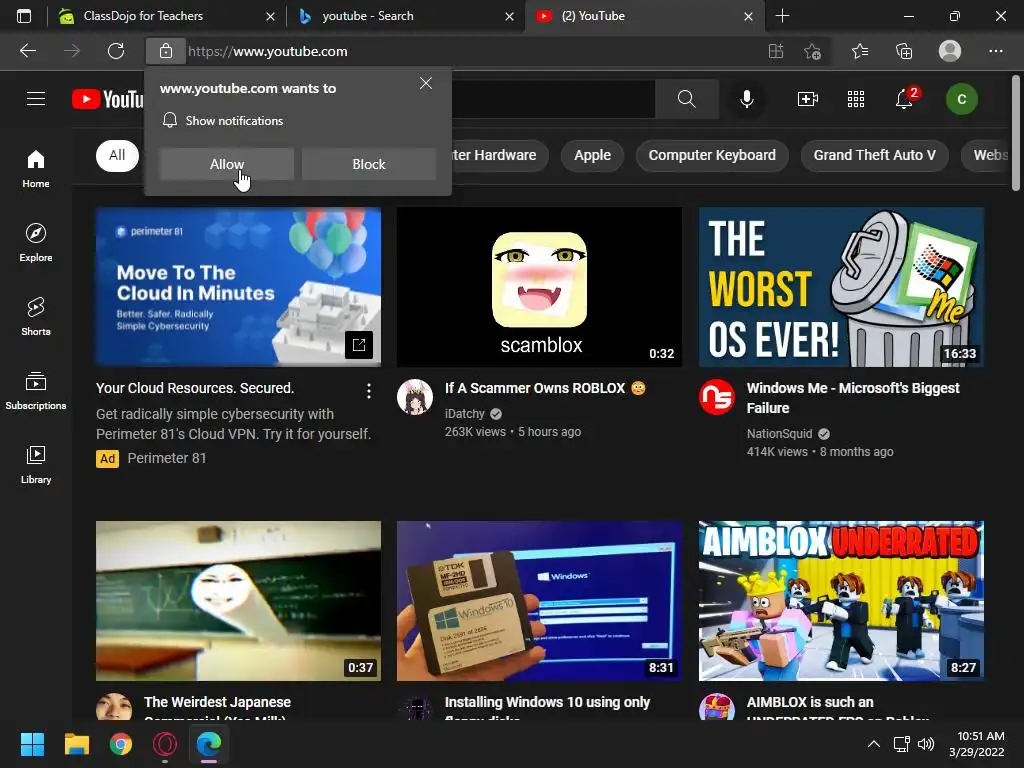Image resolution: width=1024 pixels, height=768 pixels.
Task: Click the YouTube search box
Action: coord(552,99)
